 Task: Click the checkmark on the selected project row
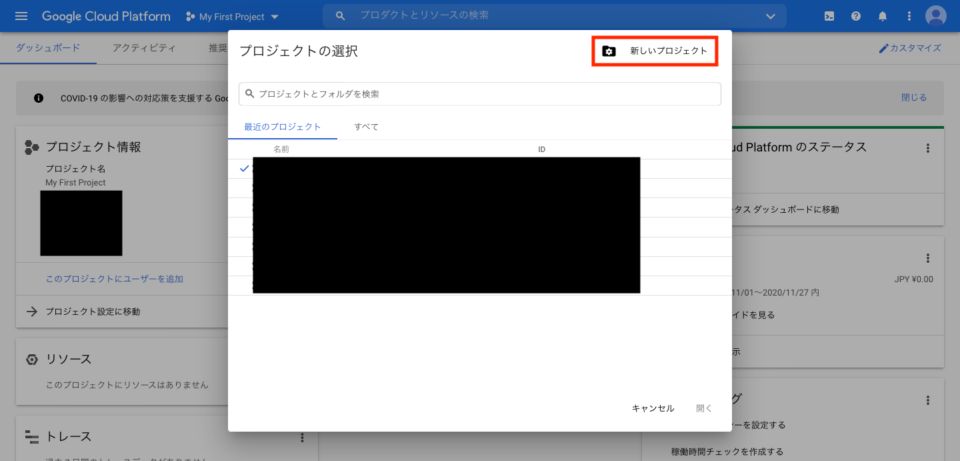pyautogui.click(x=244, y=168)
